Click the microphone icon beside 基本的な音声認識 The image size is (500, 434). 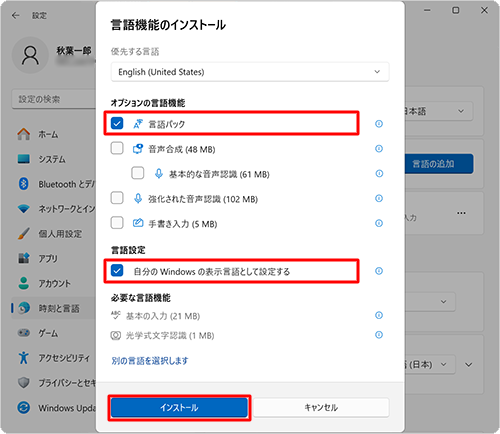(159, 173)
